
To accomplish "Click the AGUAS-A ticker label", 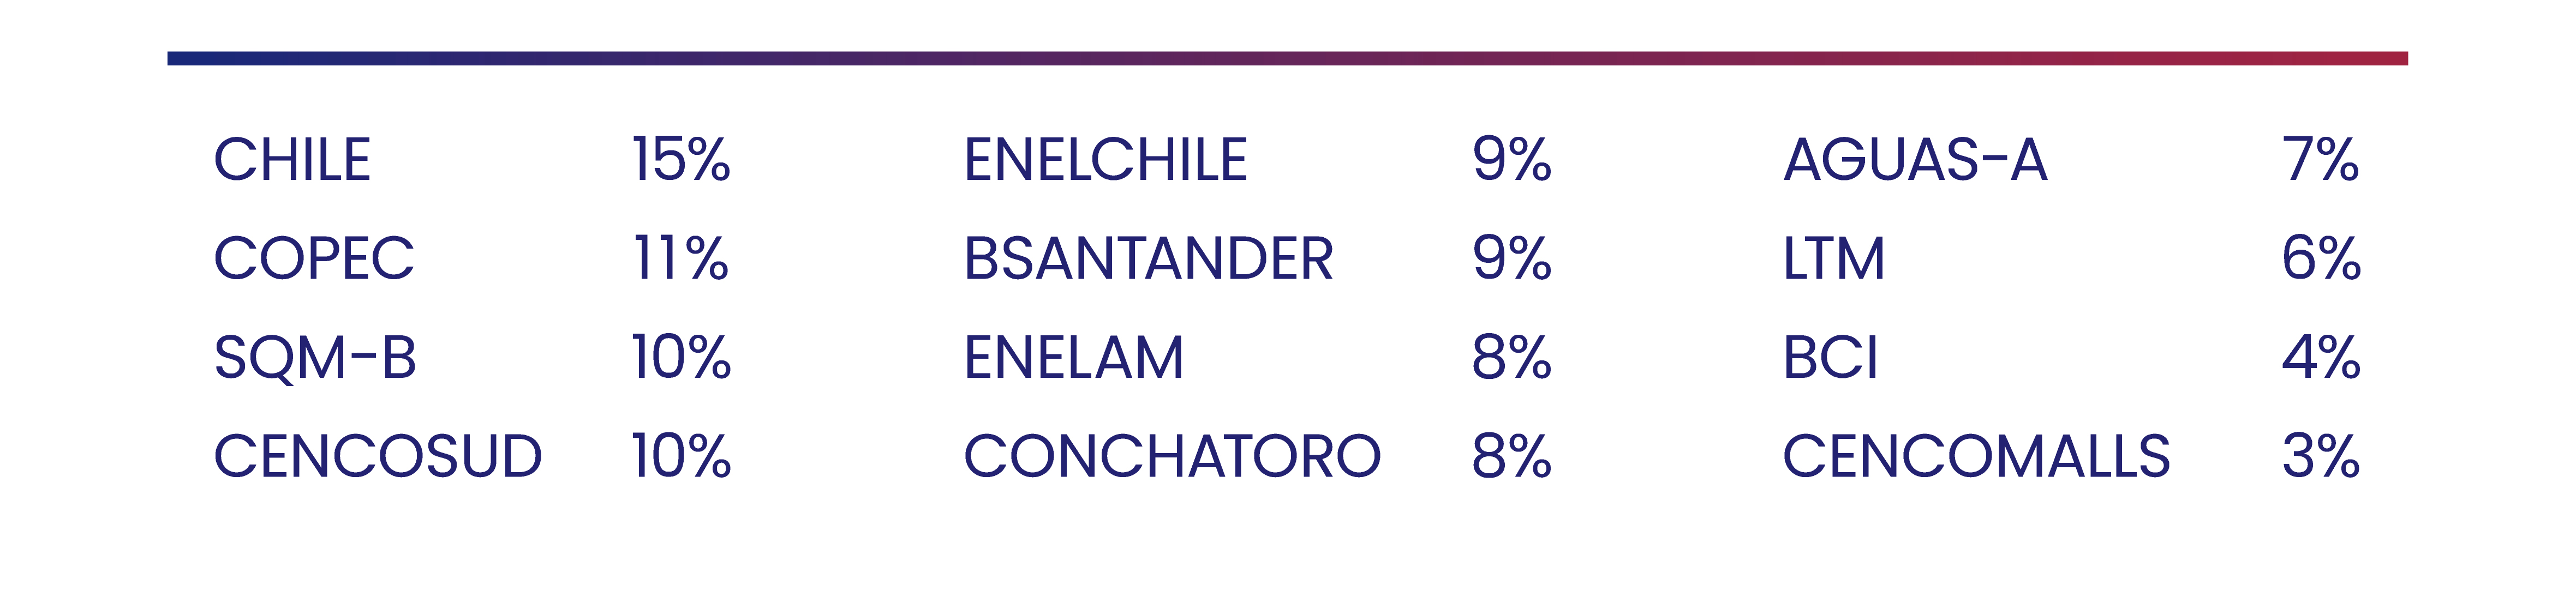I will pyautogui.click(x=1916, y=160).
